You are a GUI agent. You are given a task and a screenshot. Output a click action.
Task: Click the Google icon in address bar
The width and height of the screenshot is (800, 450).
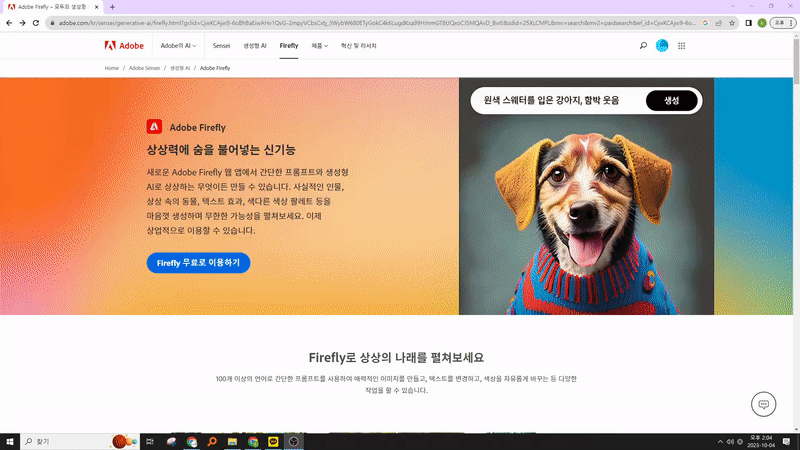point(705,23)
